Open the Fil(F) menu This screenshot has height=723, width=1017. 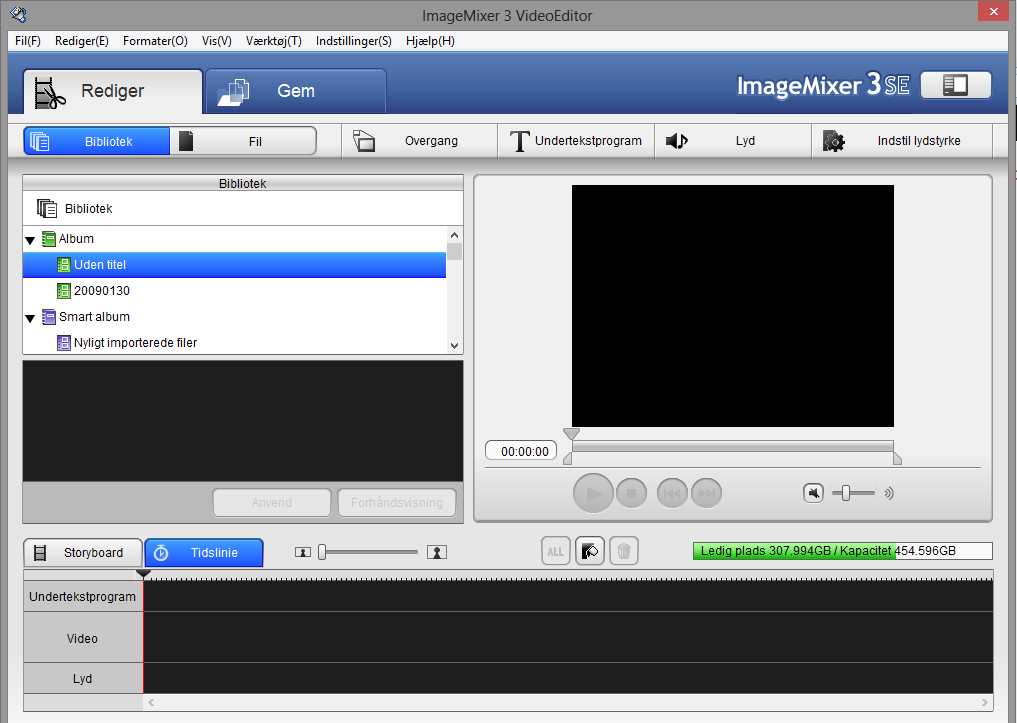pos(28,41)
